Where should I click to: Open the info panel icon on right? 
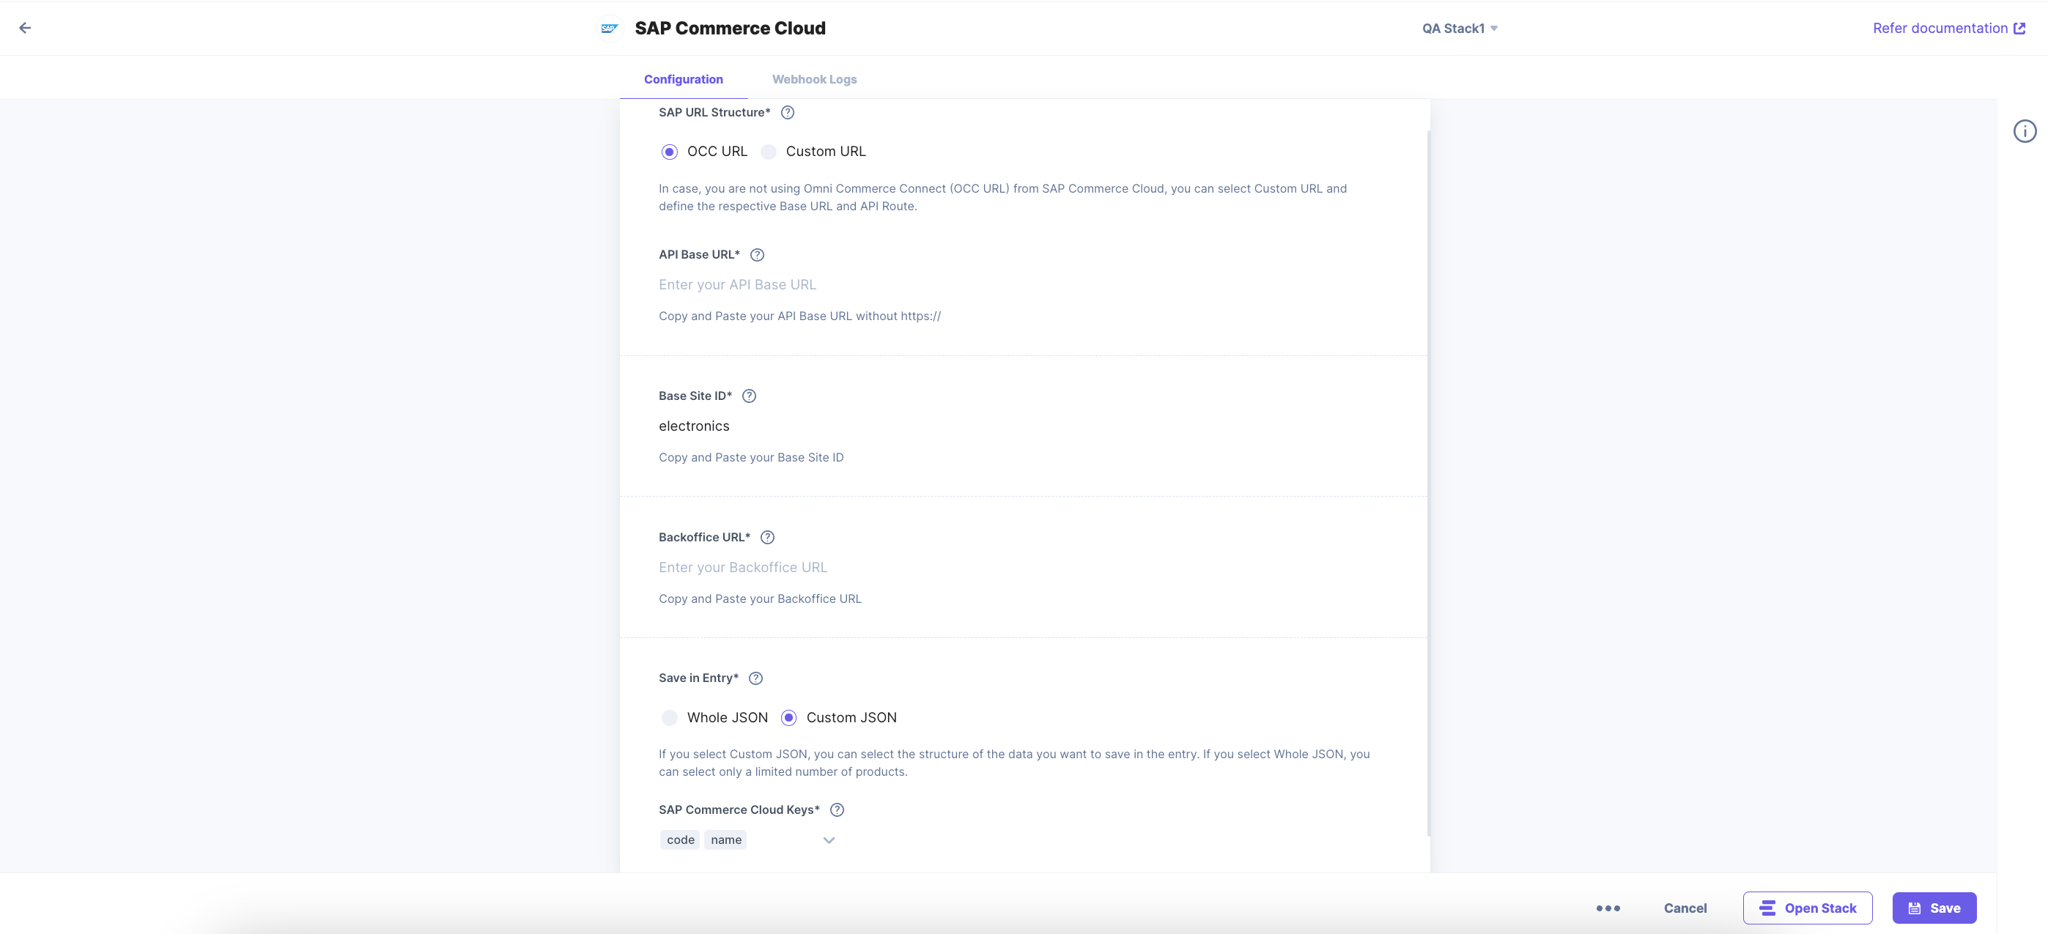pos(2025,131)
